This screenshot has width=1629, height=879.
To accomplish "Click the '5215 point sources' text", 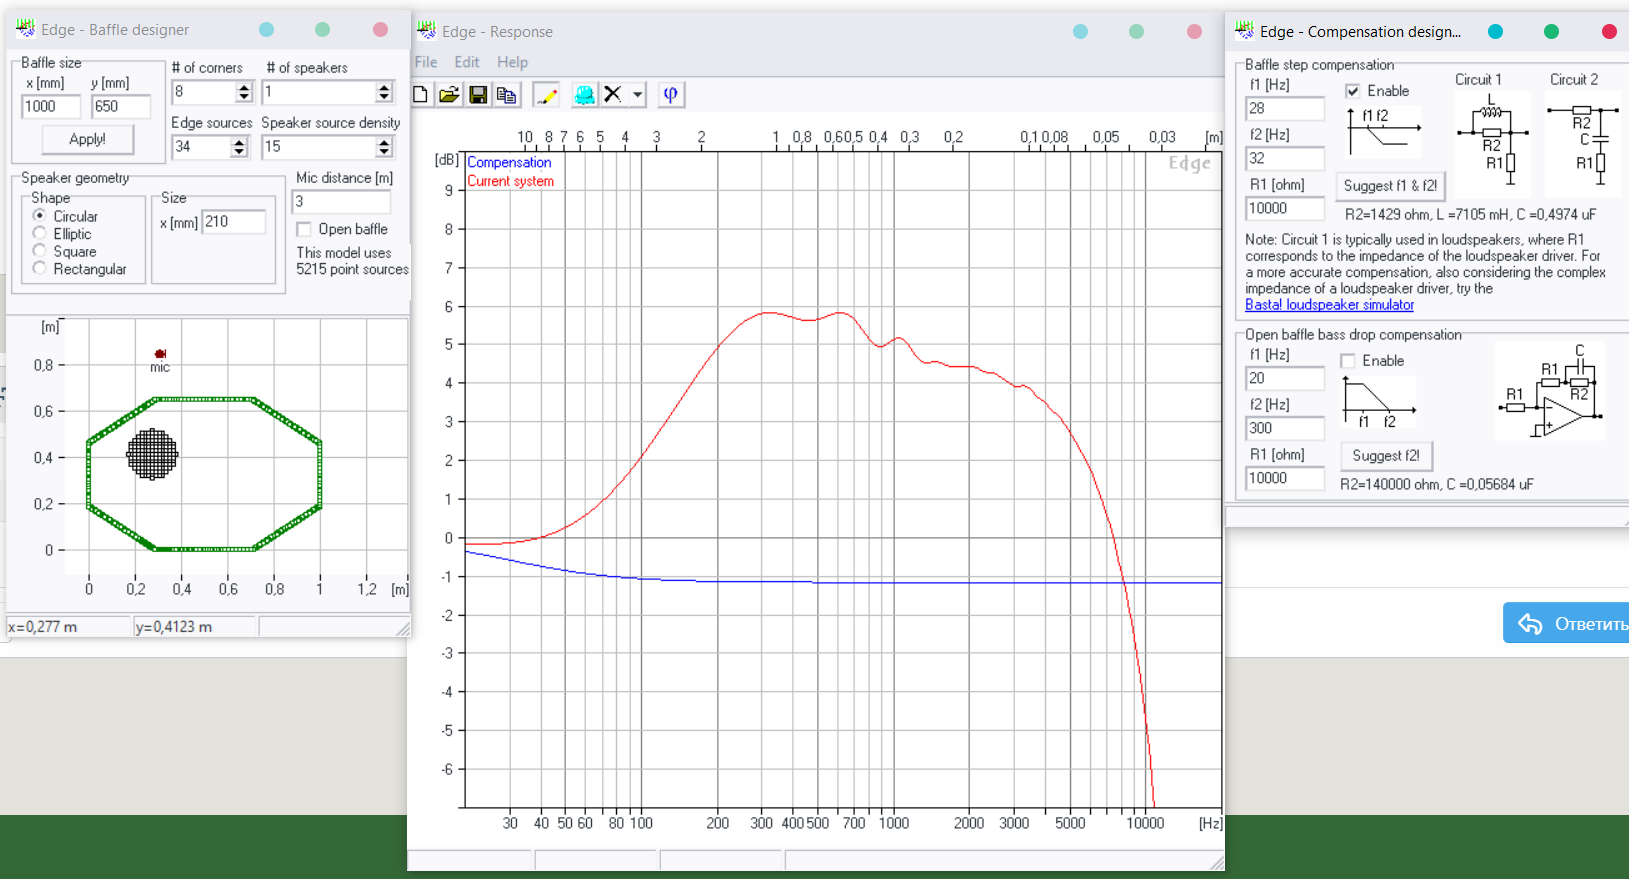I will point(352,269).
